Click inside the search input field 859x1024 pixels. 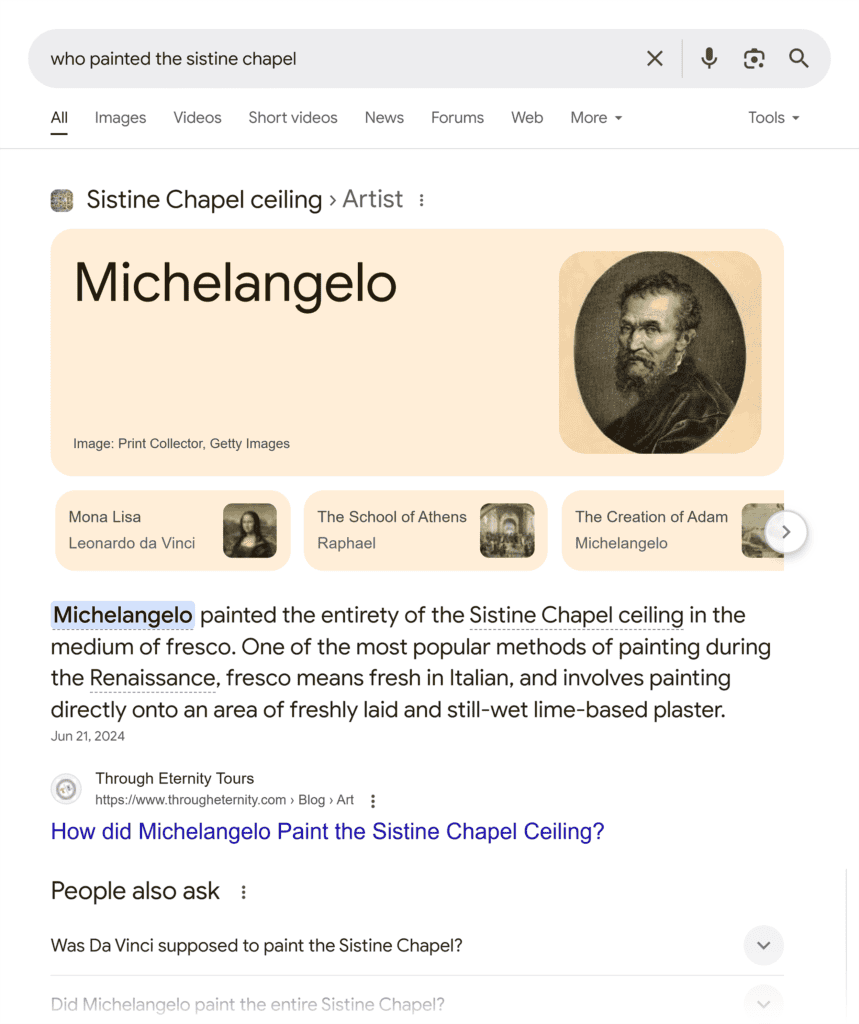pyautogui.click(x=300, y=58)
